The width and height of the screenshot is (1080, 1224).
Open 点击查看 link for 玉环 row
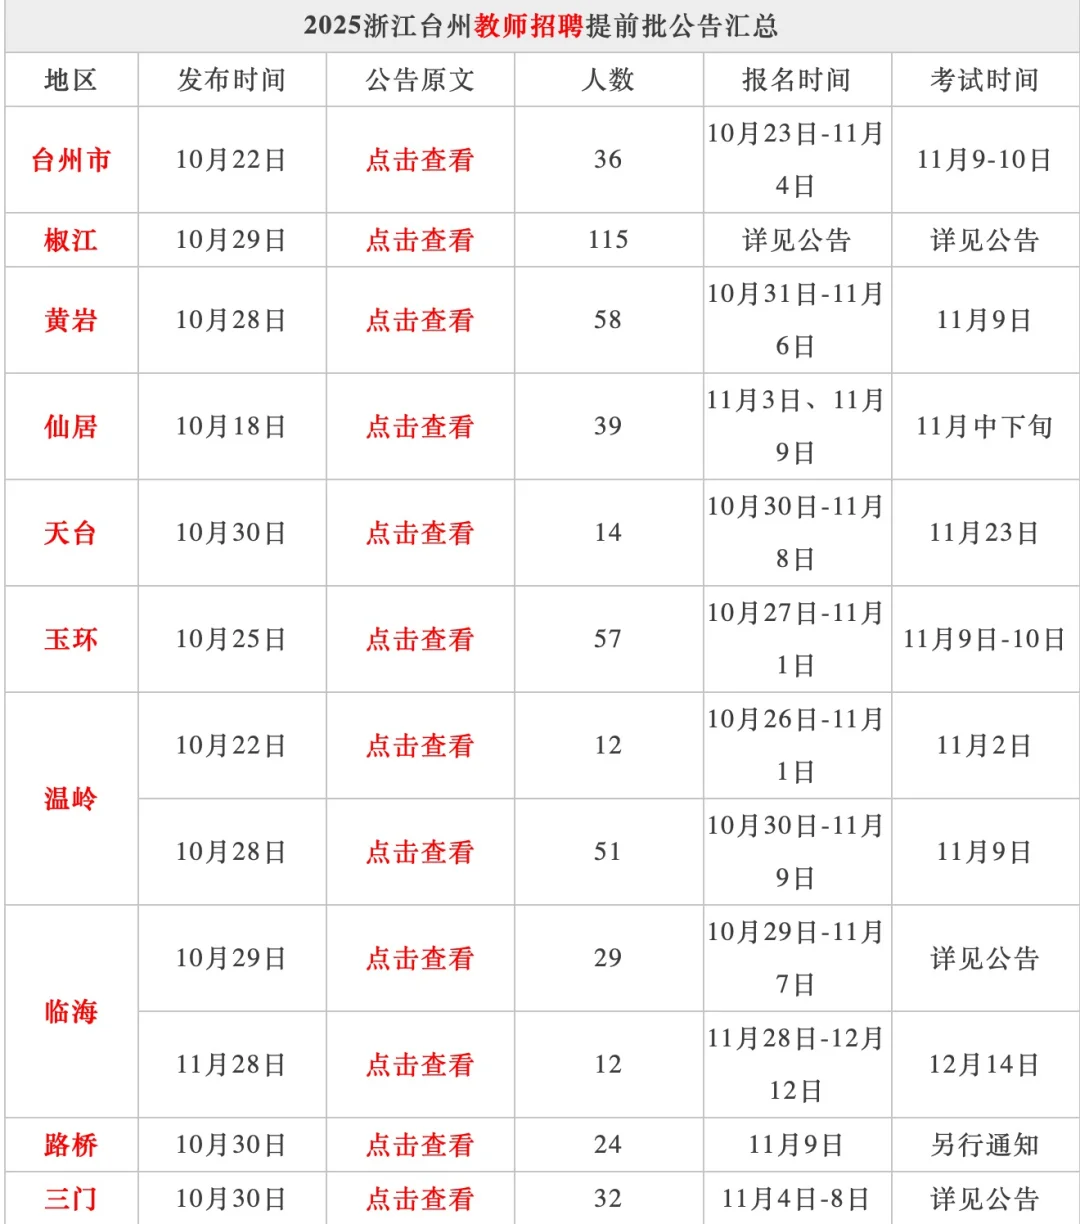pos(420,639)
